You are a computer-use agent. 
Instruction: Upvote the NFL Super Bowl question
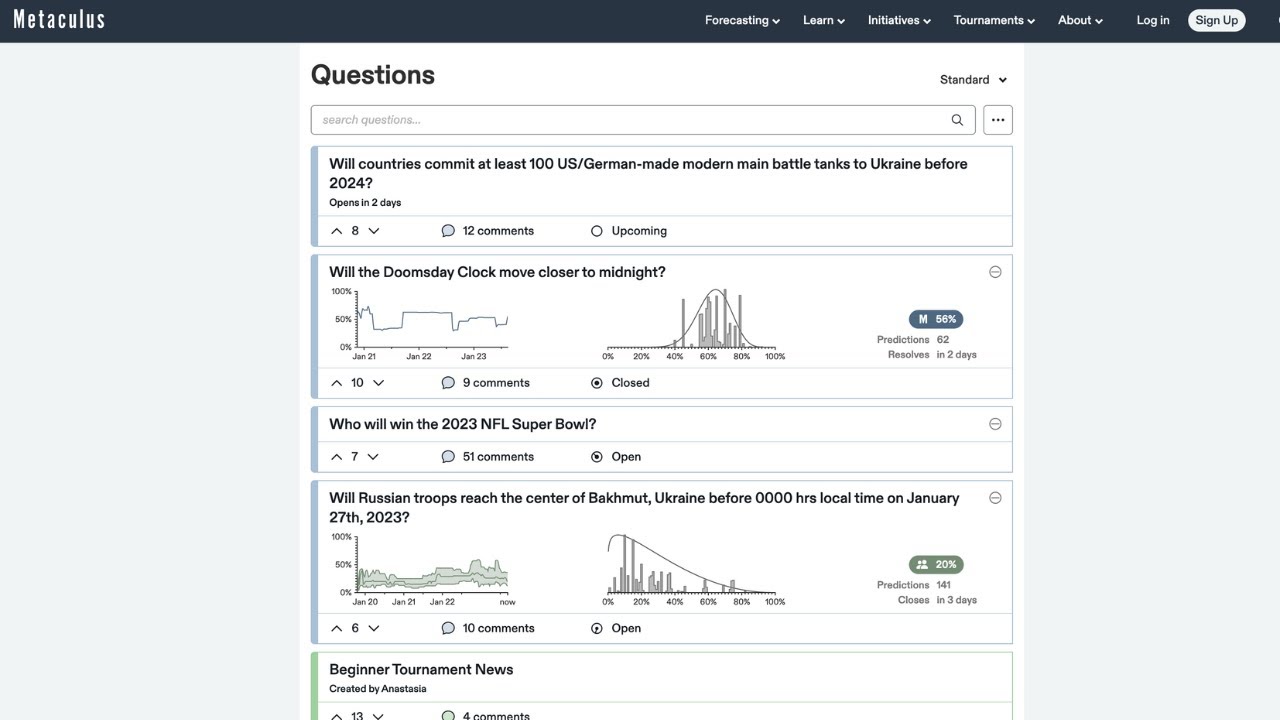[337, 457]
